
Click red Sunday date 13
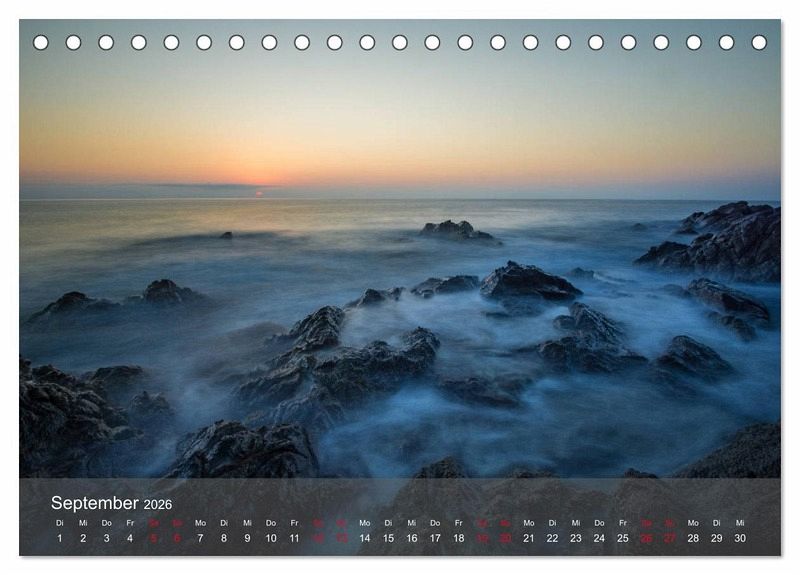341,538
